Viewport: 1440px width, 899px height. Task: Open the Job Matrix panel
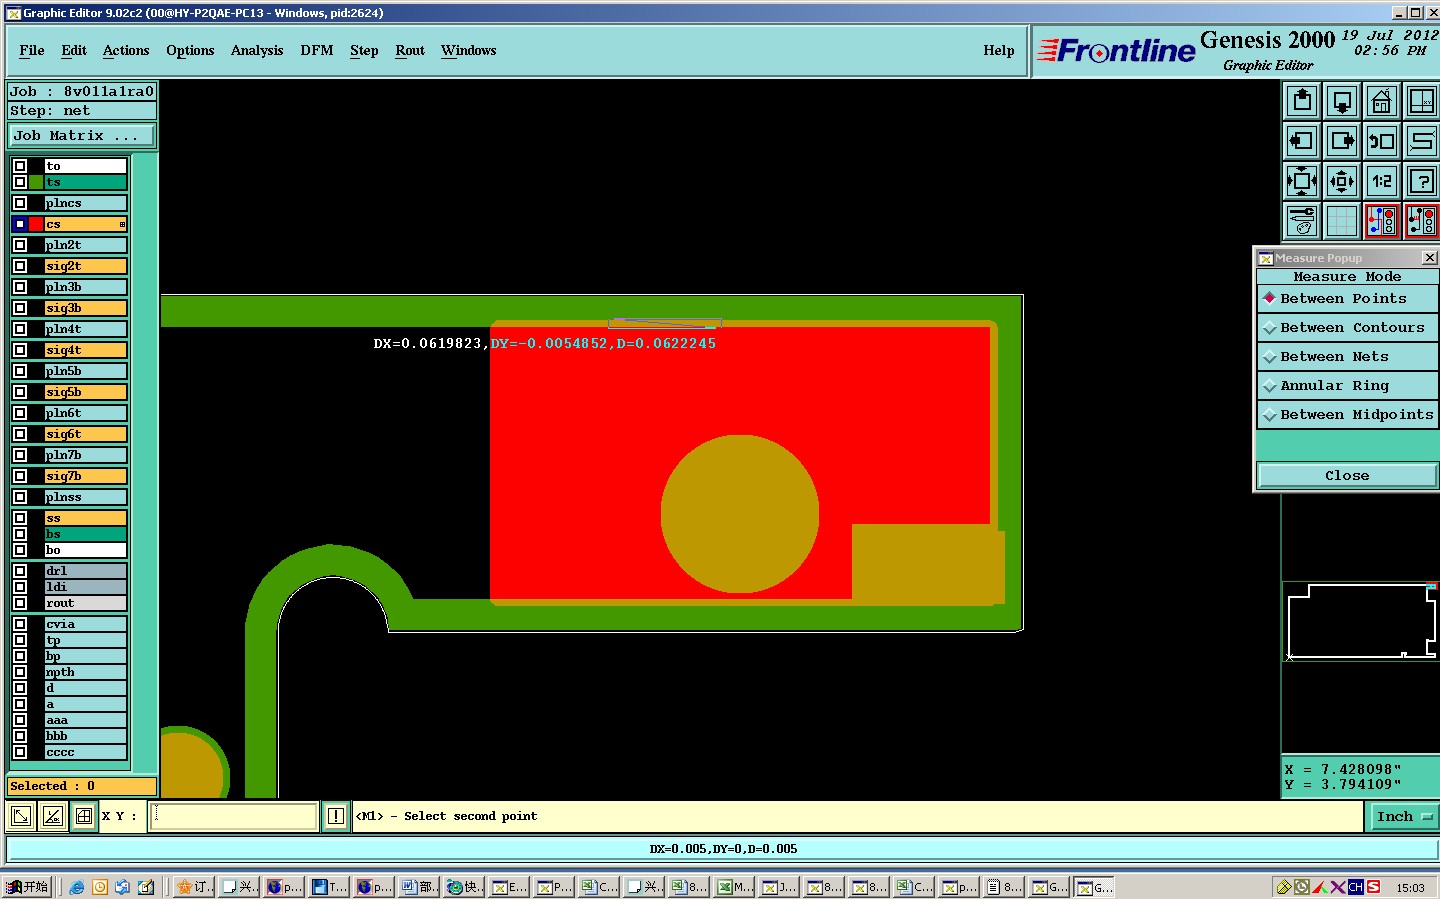tap(82, 136)
